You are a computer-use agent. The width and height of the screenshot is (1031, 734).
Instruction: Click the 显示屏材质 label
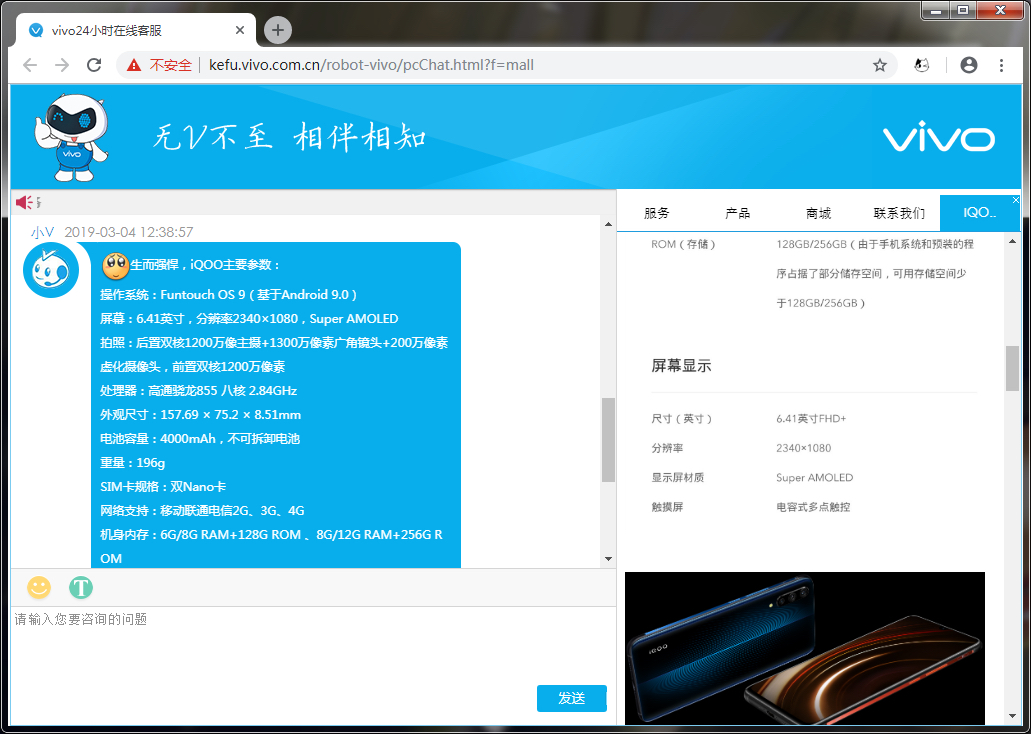[x=677, y=477]
